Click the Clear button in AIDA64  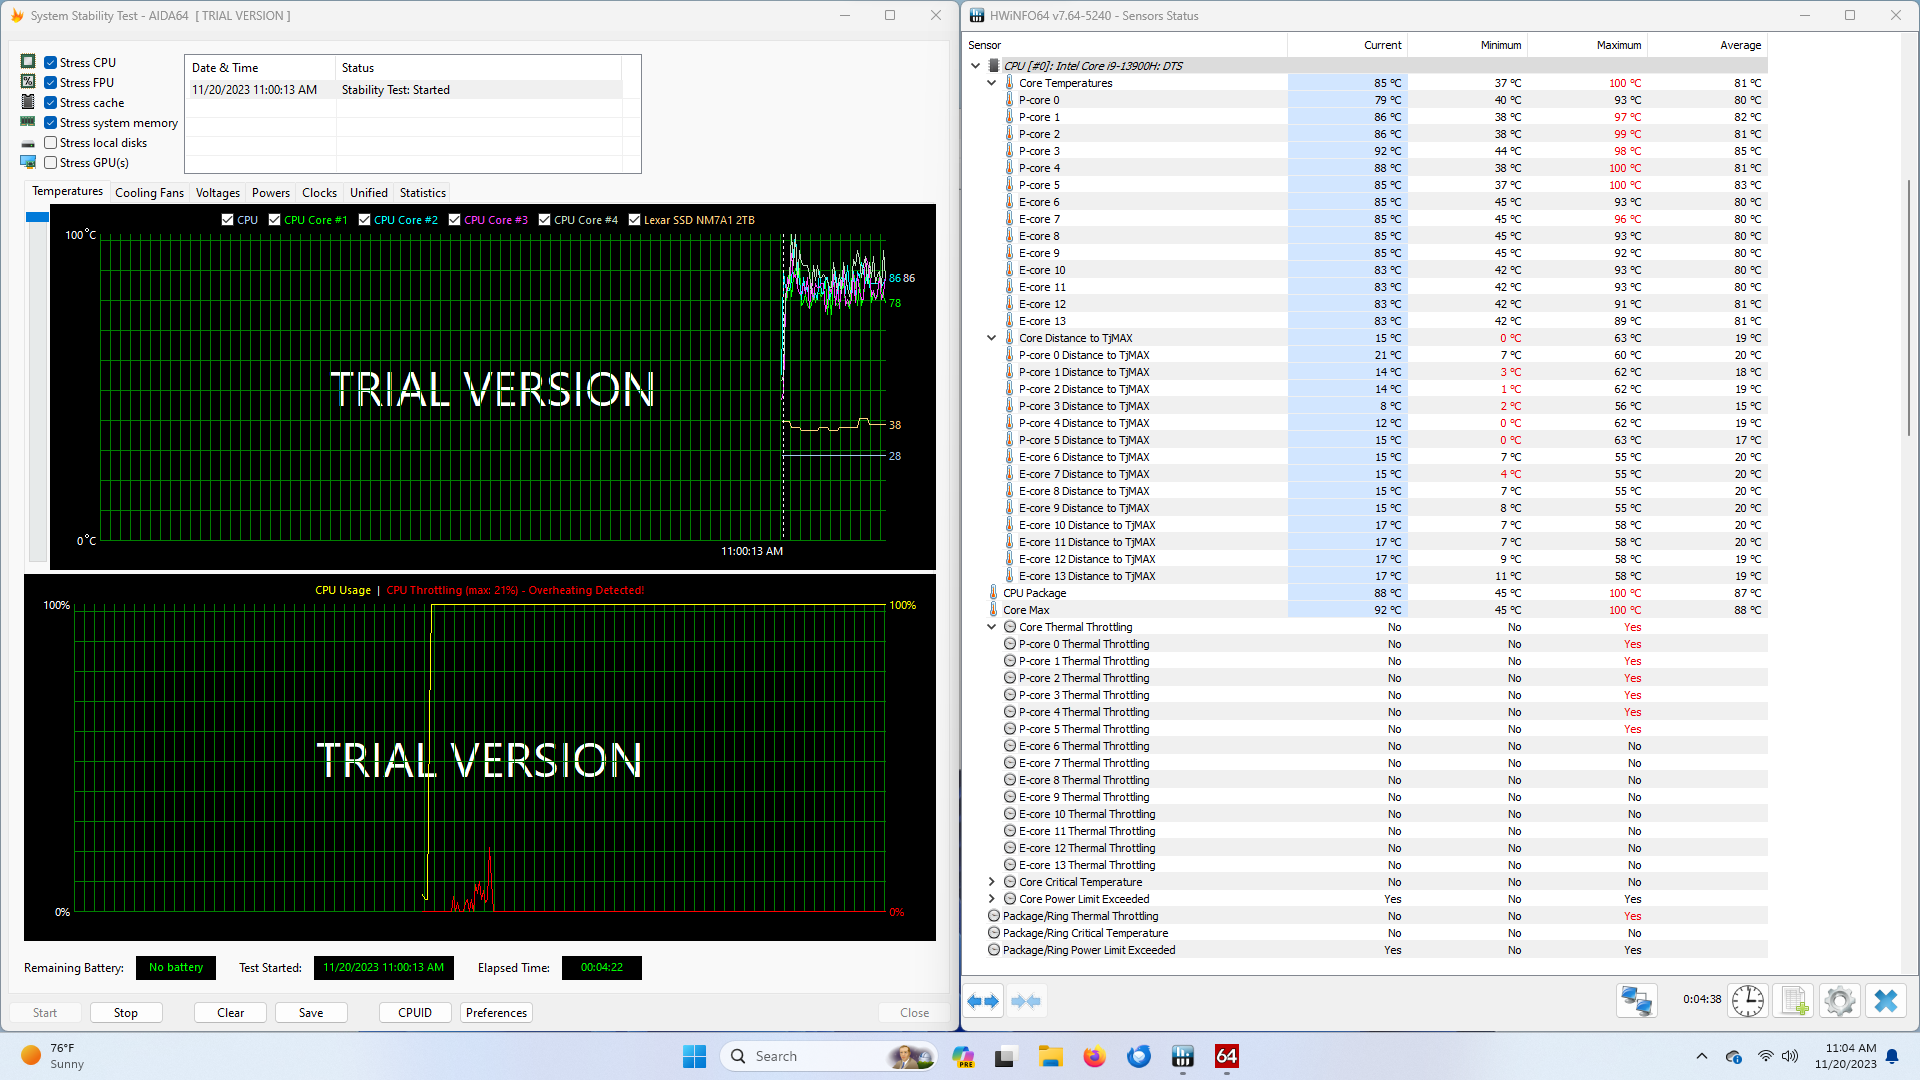click(231, 1013)
